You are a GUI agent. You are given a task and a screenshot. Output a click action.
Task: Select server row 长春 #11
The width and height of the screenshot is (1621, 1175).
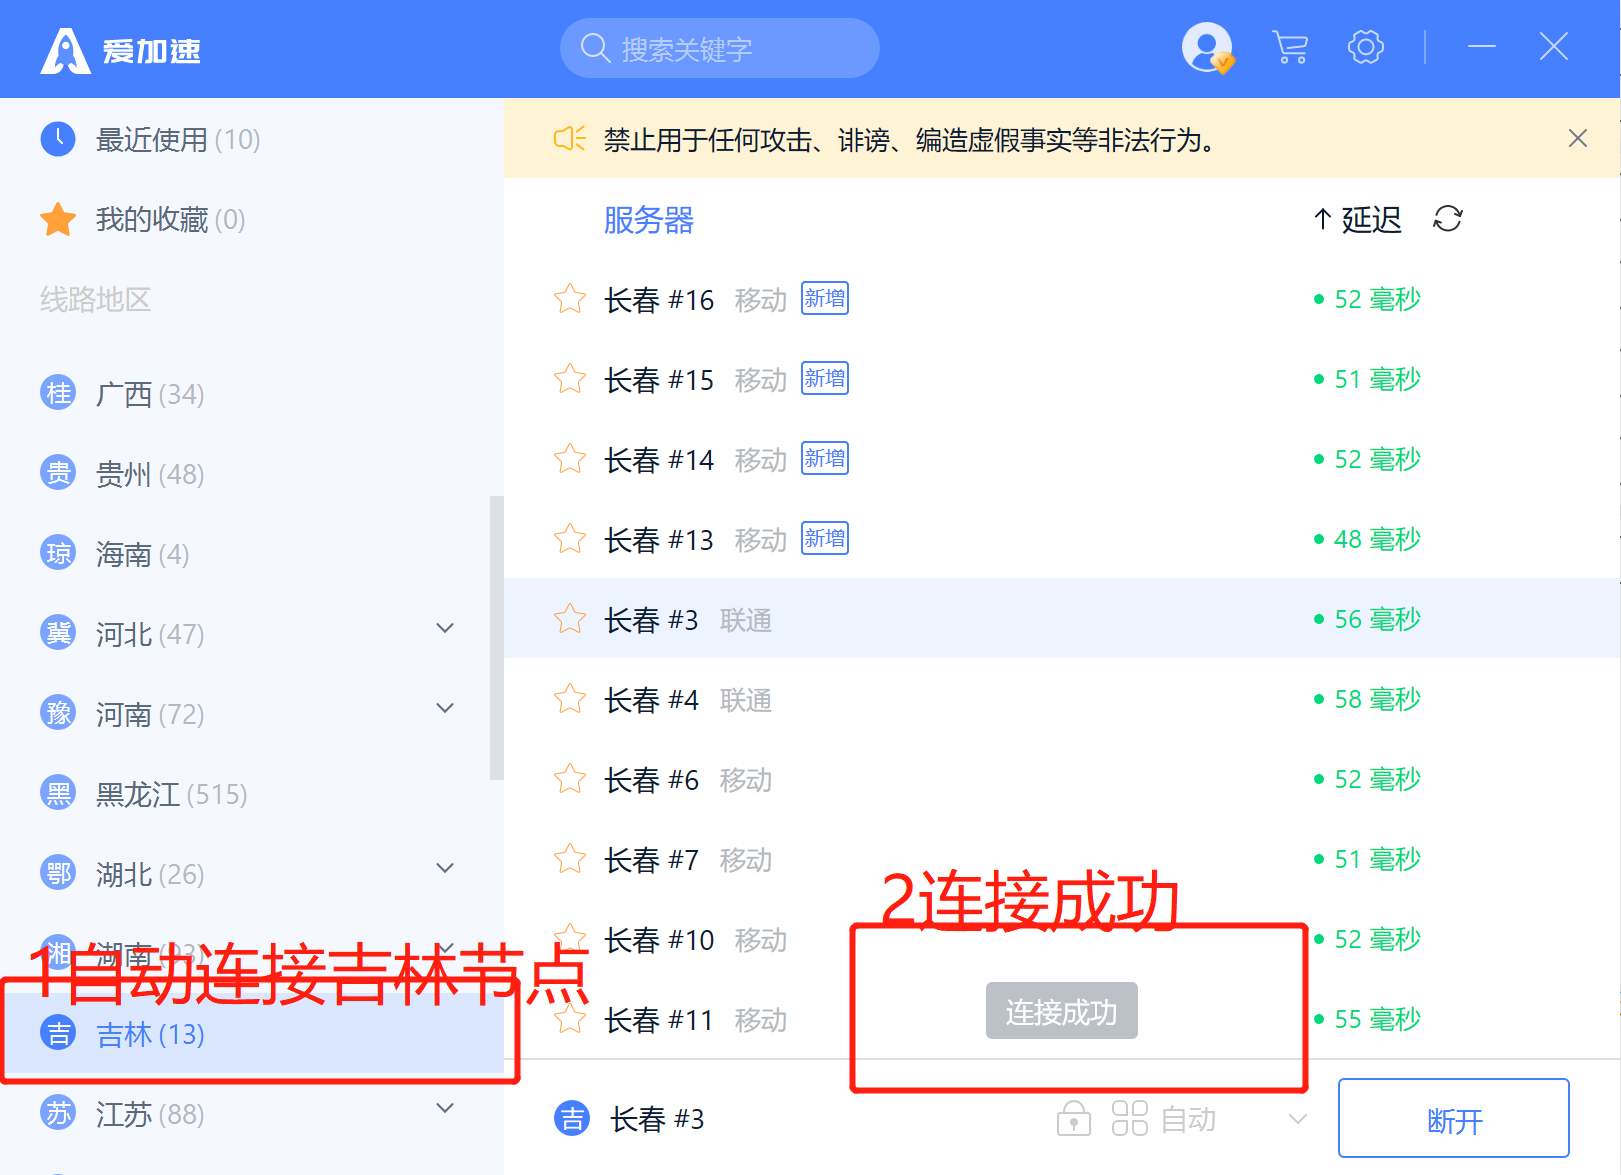point(1062,1019)
